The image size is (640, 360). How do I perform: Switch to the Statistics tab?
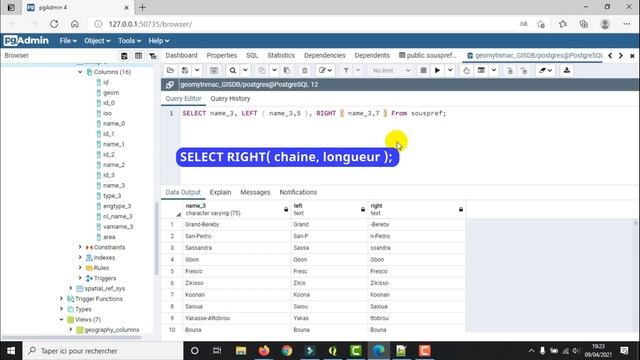[281, 56]
